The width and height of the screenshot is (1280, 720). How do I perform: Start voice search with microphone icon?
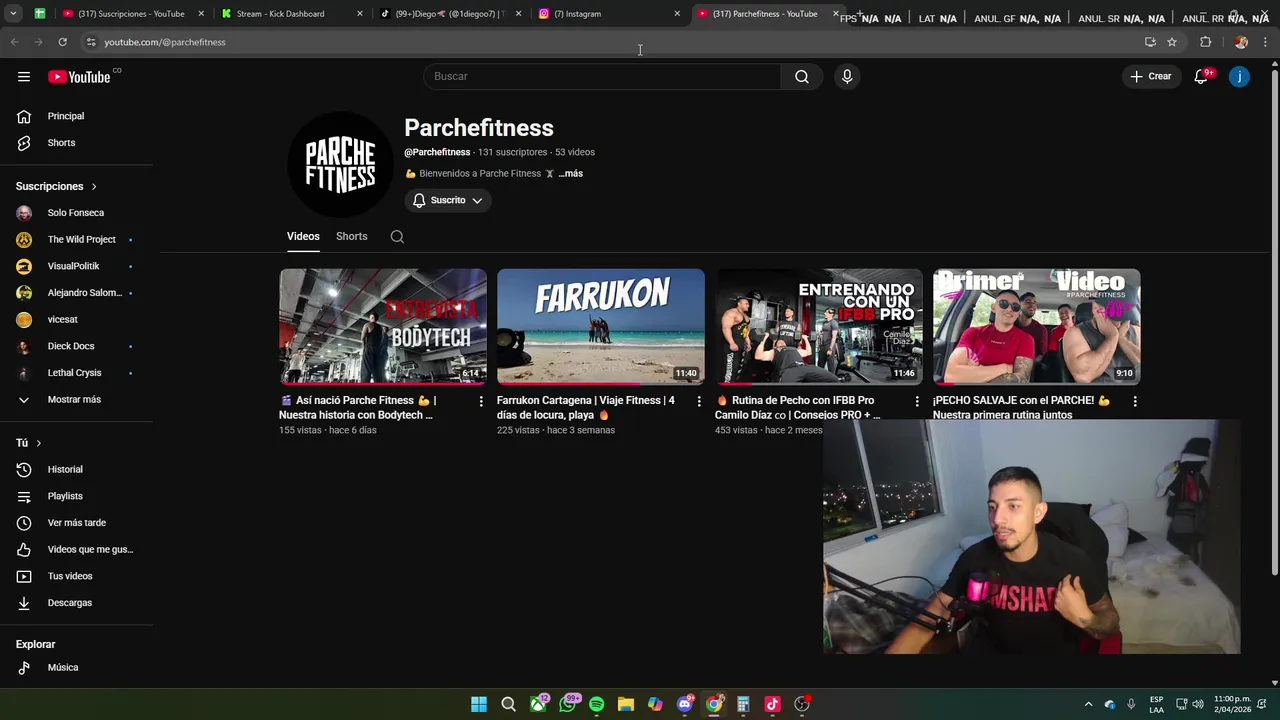coord(847,77)
